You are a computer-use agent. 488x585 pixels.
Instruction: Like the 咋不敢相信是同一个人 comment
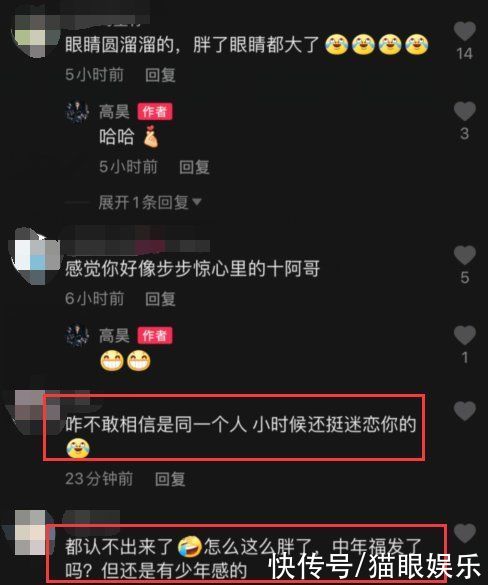[x=464, y=411]
